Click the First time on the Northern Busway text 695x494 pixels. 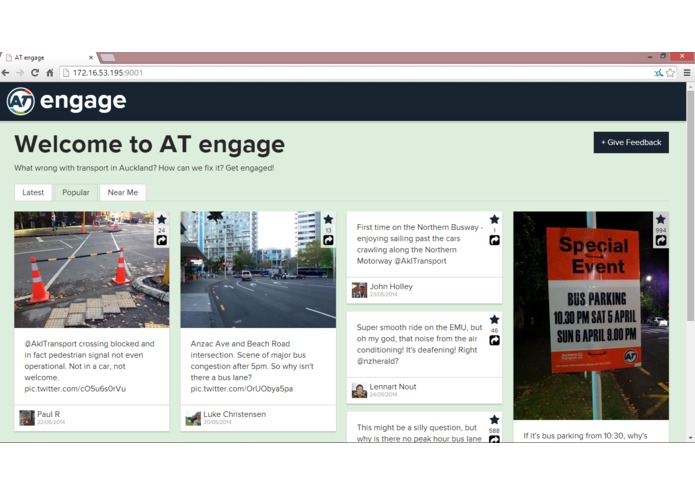[419, 244]
